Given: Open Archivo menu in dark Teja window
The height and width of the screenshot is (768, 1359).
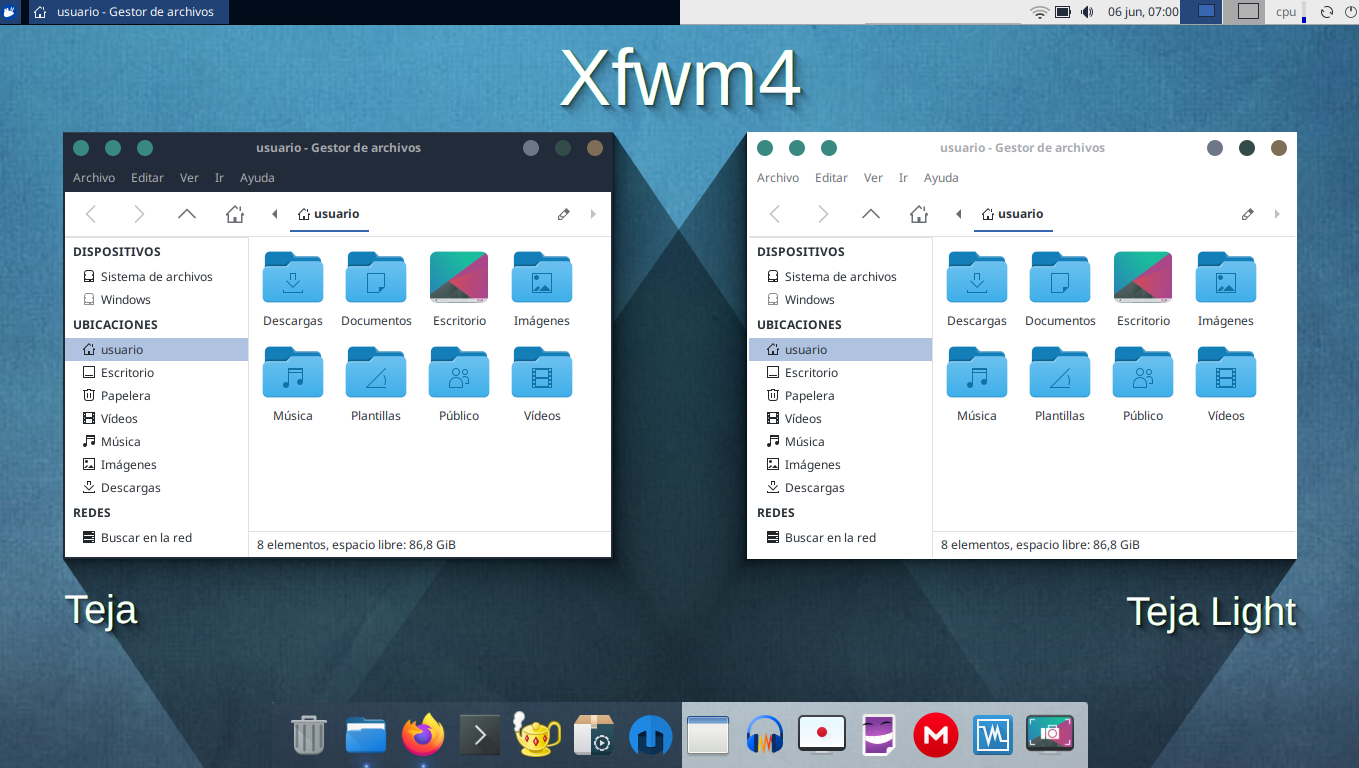Looking at the screenshot, I should (94, 178).
